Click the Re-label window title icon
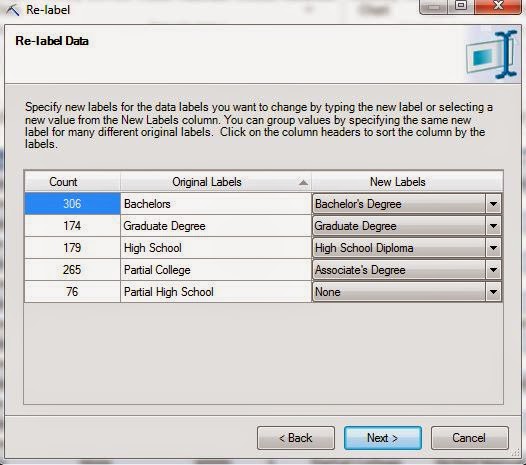The width and height of the screenshot is (526, 465). pos(12,10)
